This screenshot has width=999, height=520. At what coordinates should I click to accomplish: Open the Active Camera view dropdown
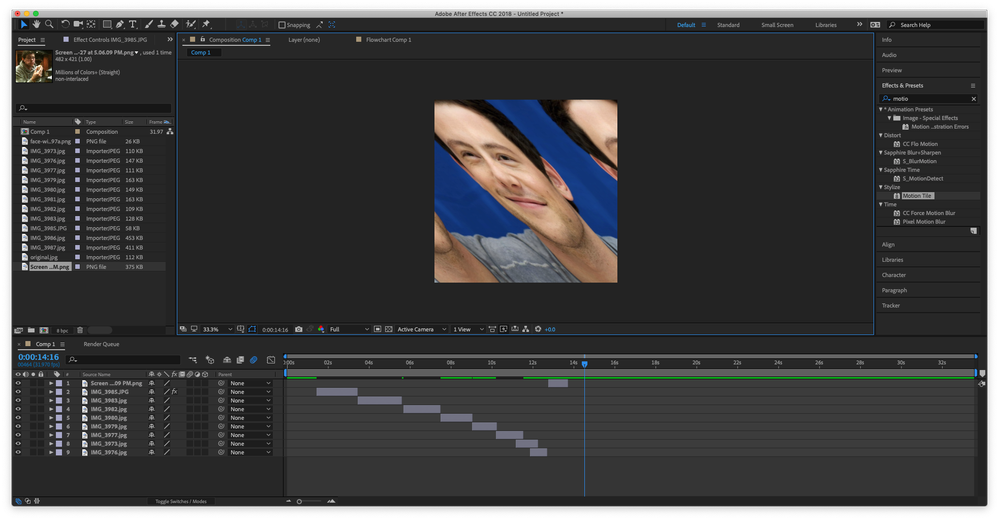tap(418, 329)
